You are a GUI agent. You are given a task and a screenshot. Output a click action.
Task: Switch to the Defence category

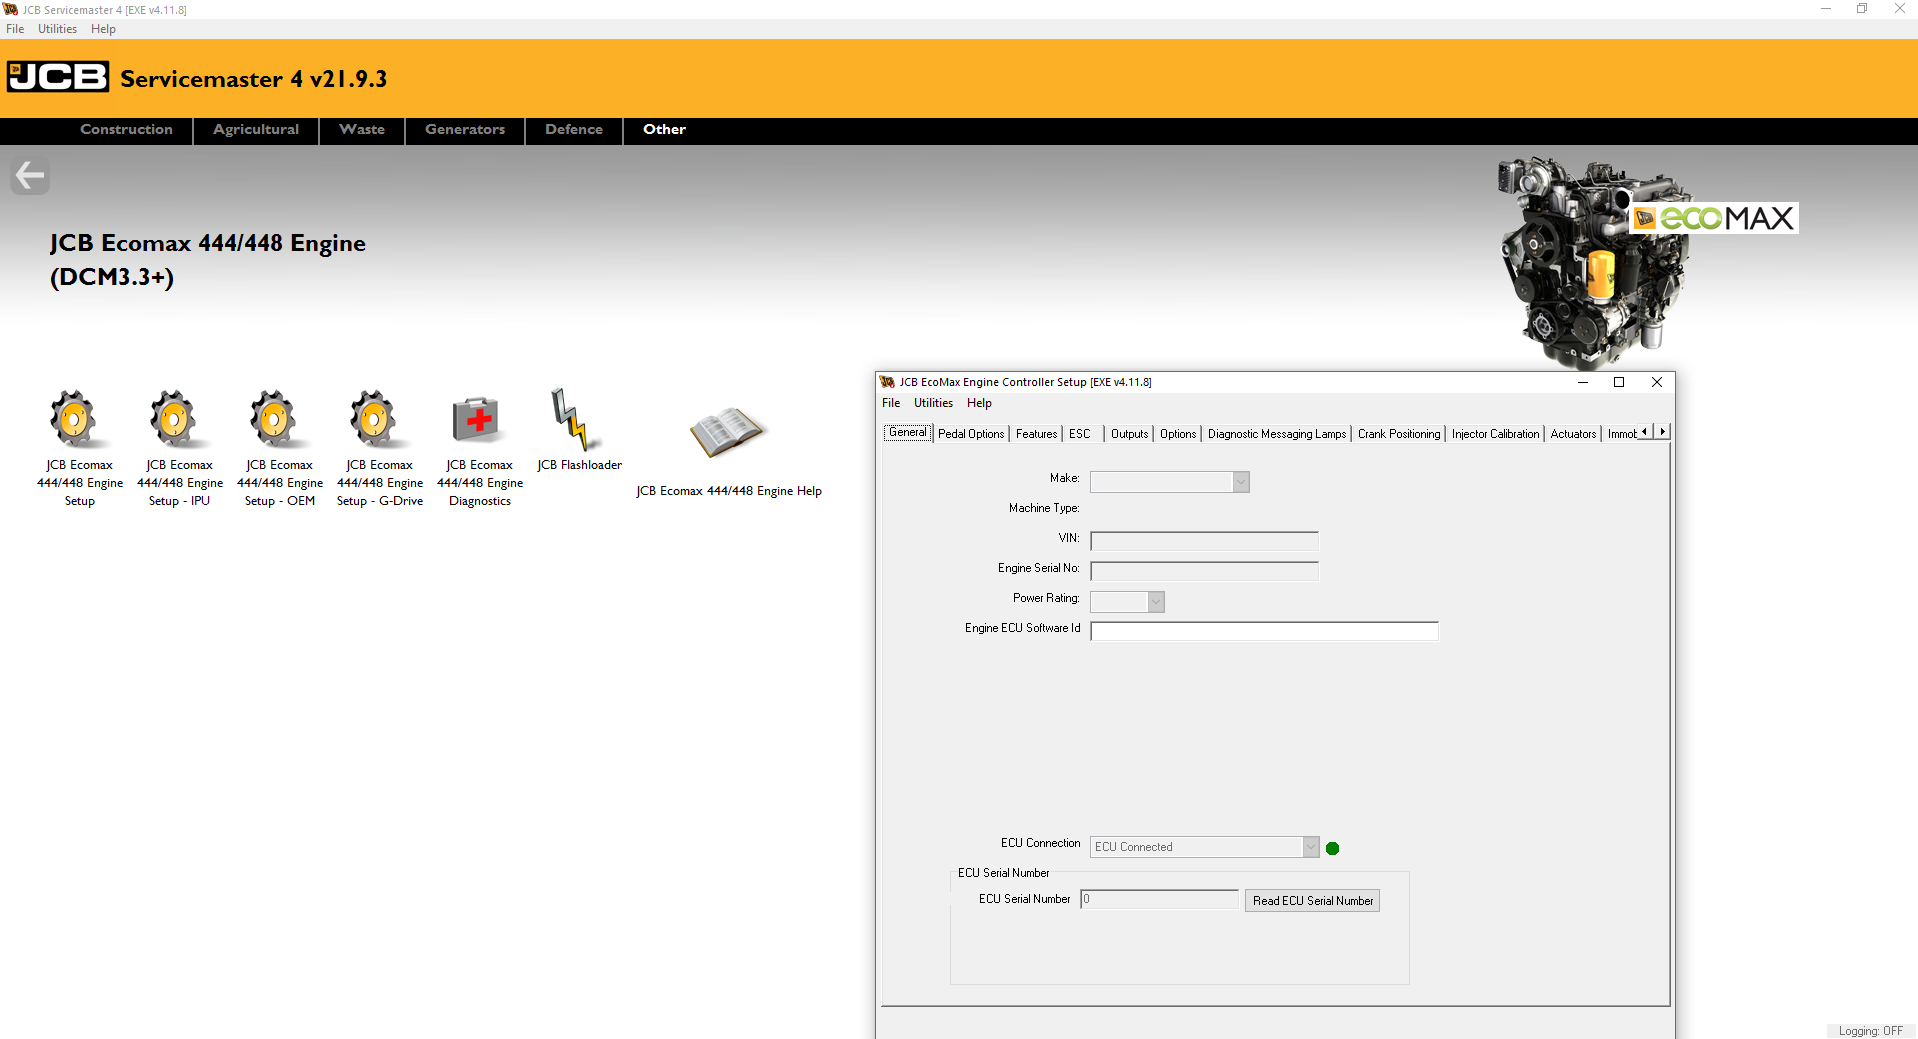[573, 130]
